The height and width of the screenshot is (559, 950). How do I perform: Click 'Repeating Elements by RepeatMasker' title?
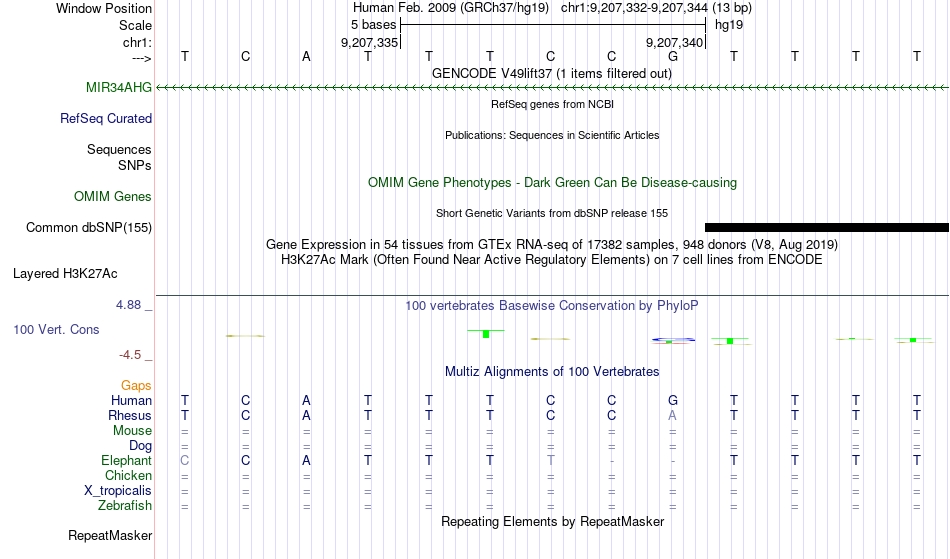pyautogui.click(x=553, y=521)
